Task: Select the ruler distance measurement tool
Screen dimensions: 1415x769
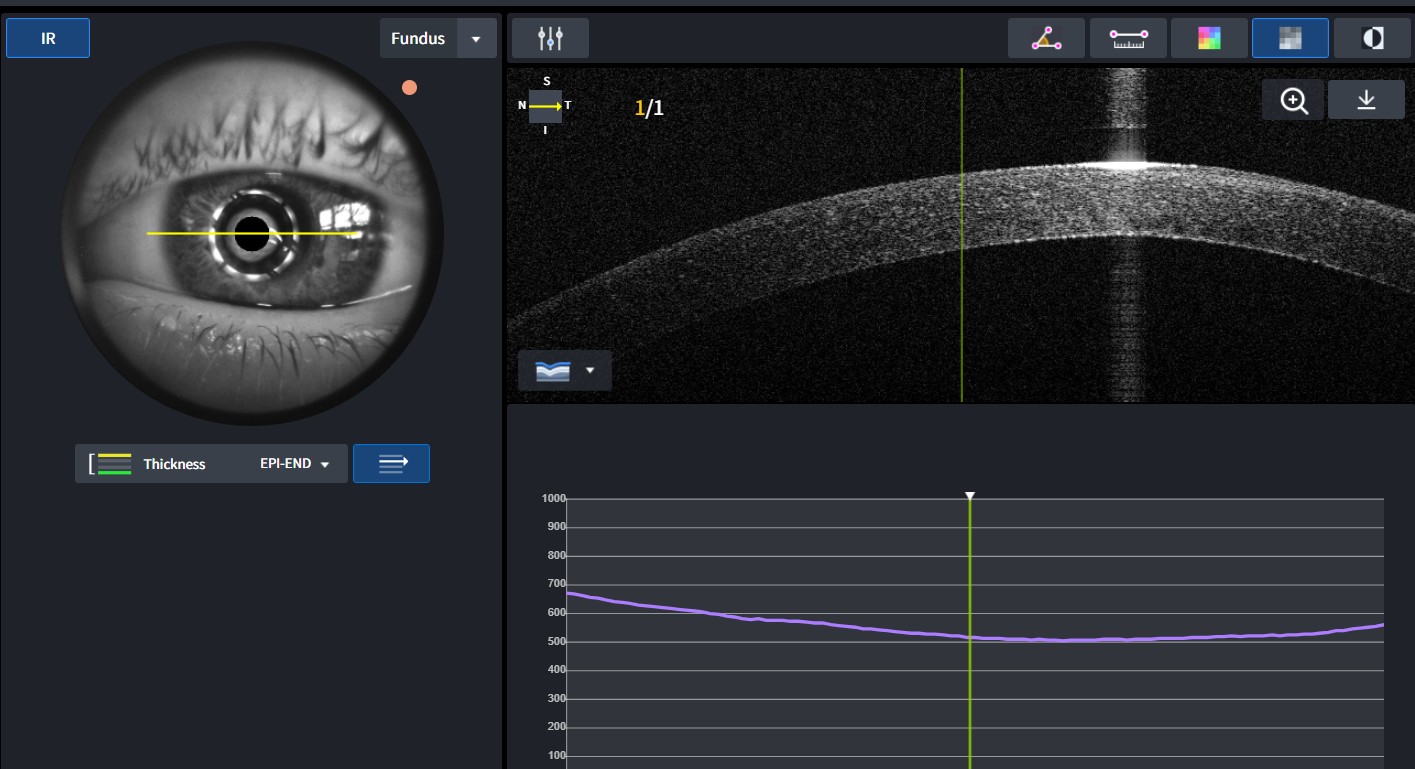Action: click(1128, 38)
